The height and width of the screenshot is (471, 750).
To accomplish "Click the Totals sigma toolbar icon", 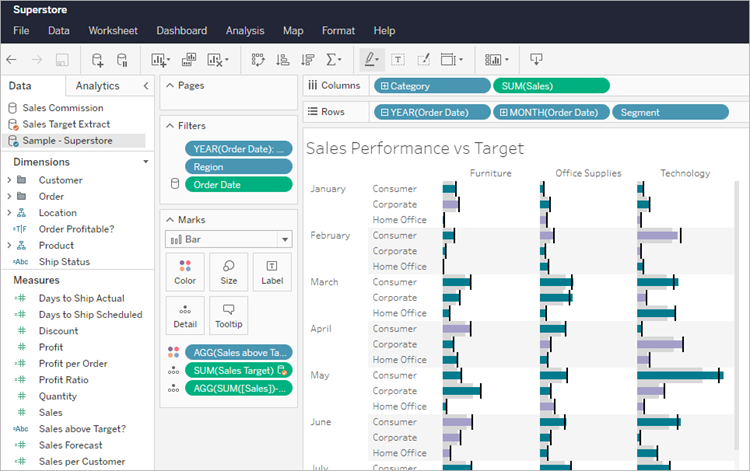I will pyautogui.click(x=333, y=60).
